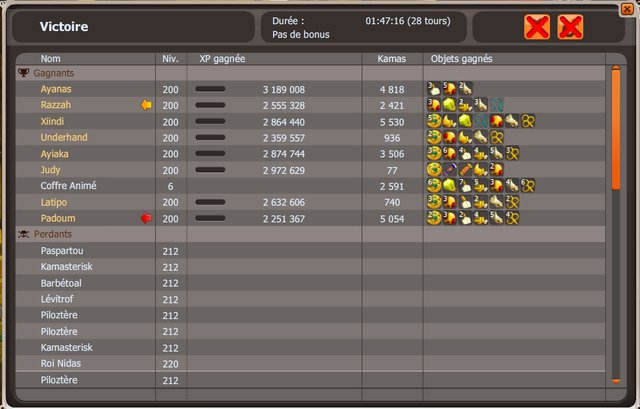Select the second loot item in Razzah's row

tap(449, 105)
